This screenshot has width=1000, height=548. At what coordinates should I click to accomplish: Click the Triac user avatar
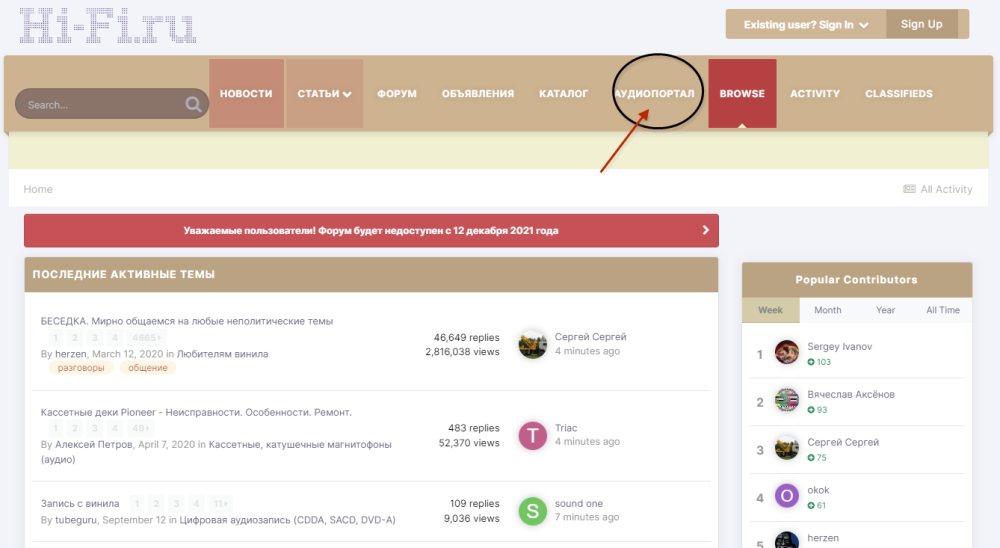click(533, 435)
